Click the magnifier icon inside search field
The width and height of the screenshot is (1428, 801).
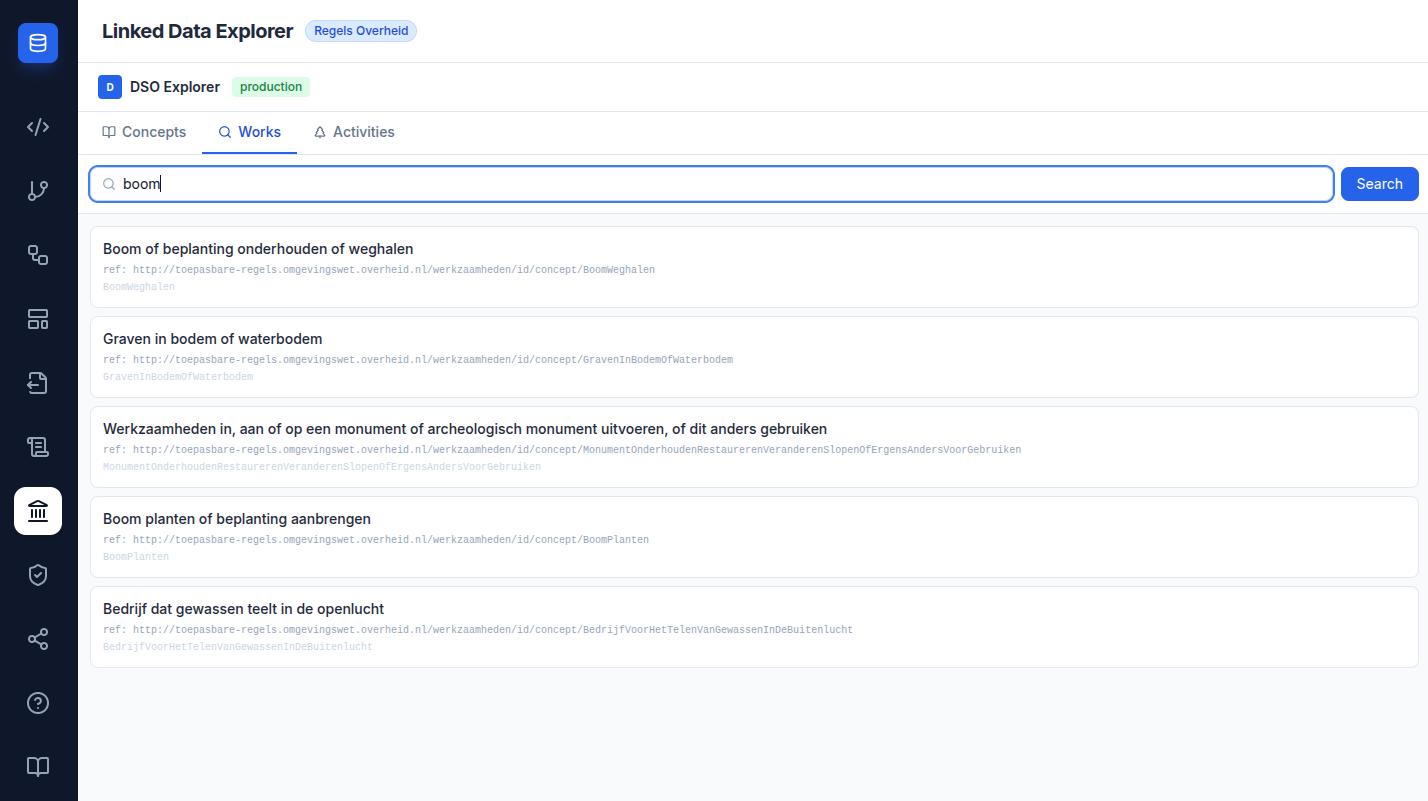pyautogui.click(x=108, y=184)
